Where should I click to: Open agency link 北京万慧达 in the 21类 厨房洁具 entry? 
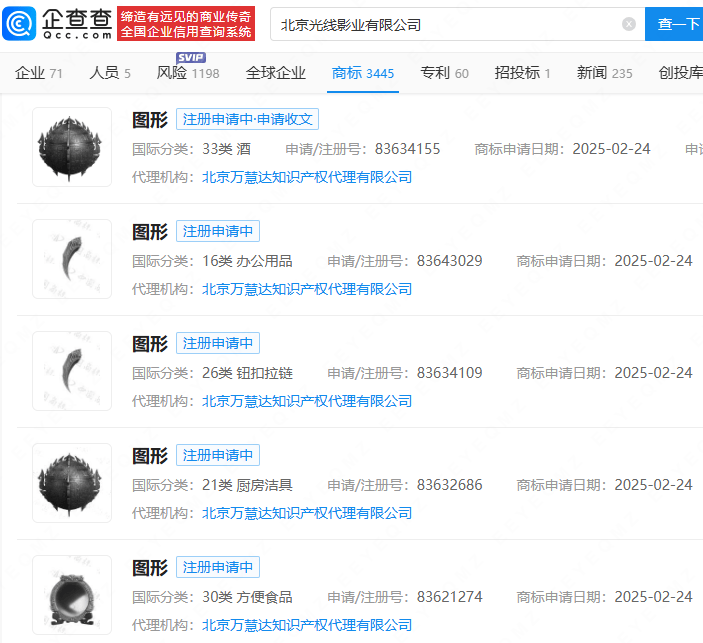click(307, 513)
